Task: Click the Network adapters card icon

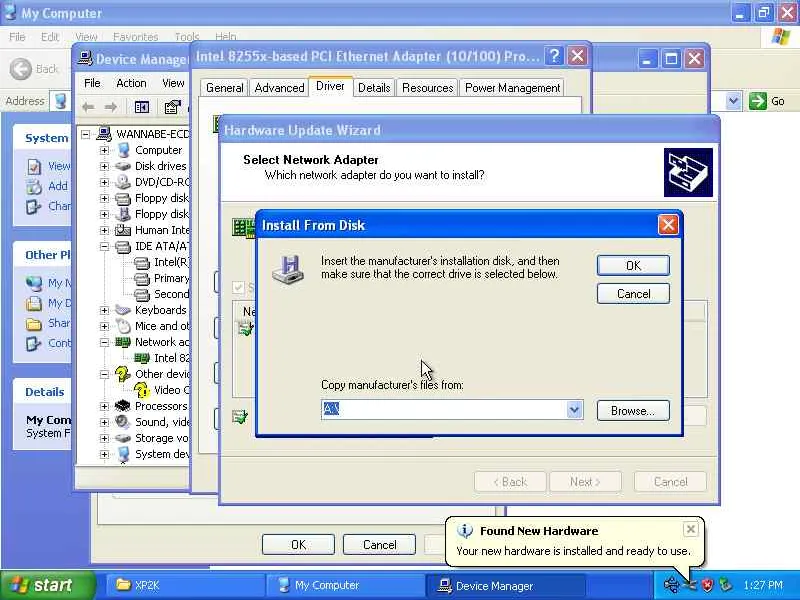Action: (123, 342)
